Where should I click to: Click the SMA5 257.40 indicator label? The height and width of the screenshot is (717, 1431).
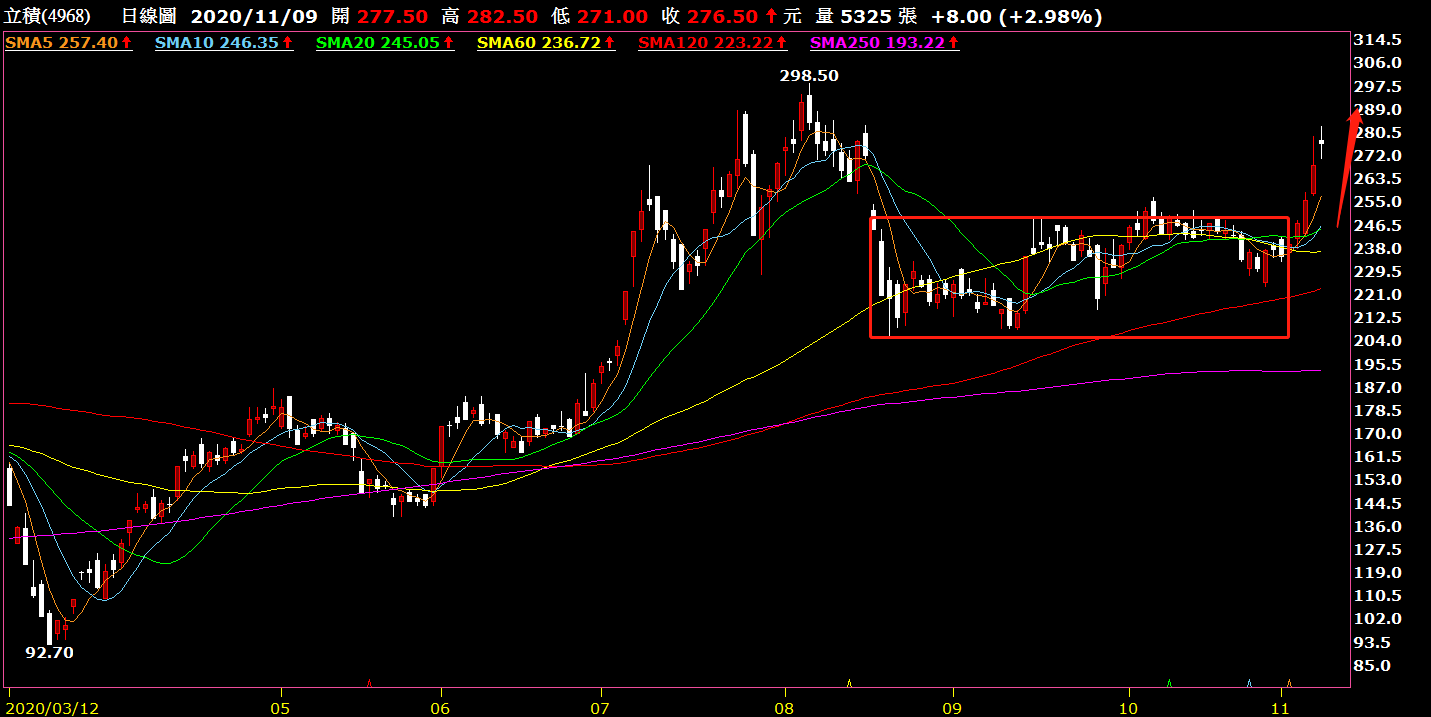[x=68, y=43]
